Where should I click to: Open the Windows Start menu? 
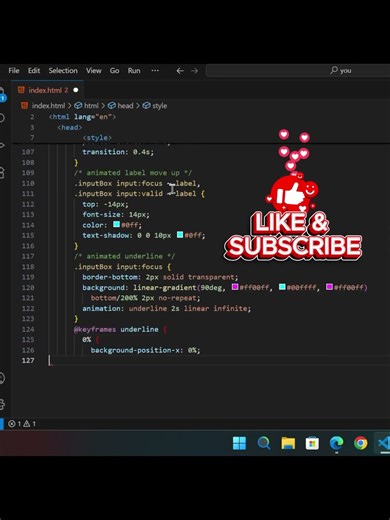(239, 443)
